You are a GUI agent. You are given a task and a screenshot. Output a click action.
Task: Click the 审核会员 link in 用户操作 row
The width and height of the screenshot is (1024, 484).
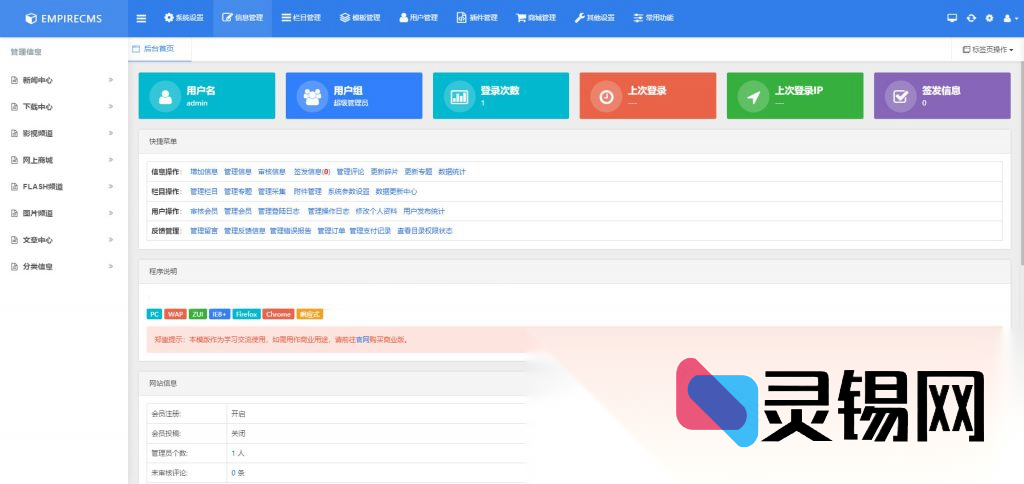click(204, 211)
